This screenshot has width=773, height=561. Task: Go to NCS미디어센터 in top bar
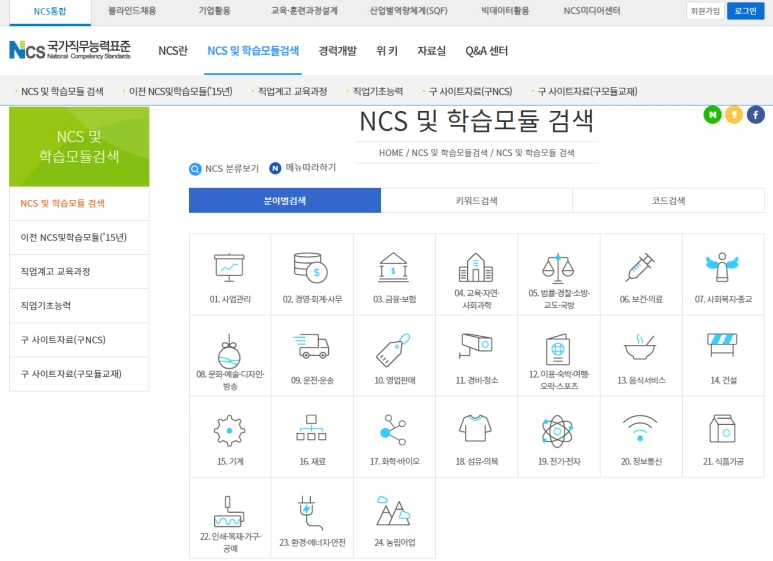tap(592, 11)
